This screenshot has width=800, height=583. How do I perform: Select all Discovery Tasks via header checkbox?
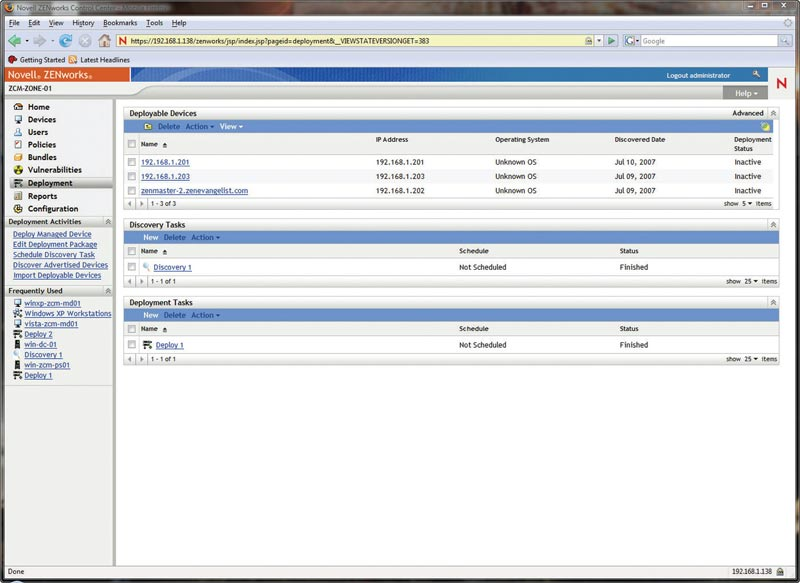(132, 251)
